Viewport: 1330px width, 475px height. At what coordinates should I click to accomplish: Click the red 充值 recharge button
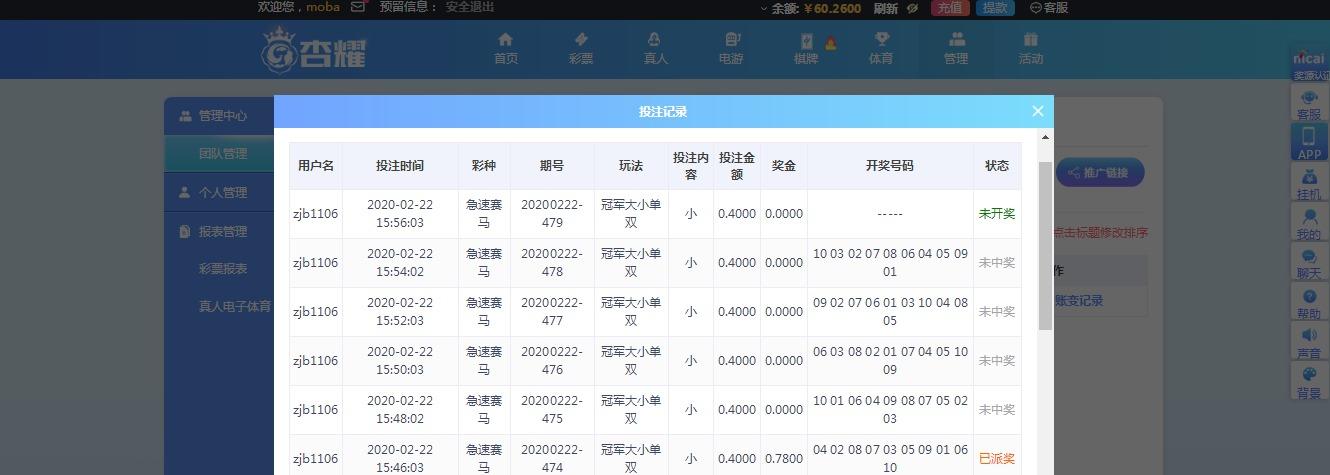pyautogui.click(x=950, y=8)
